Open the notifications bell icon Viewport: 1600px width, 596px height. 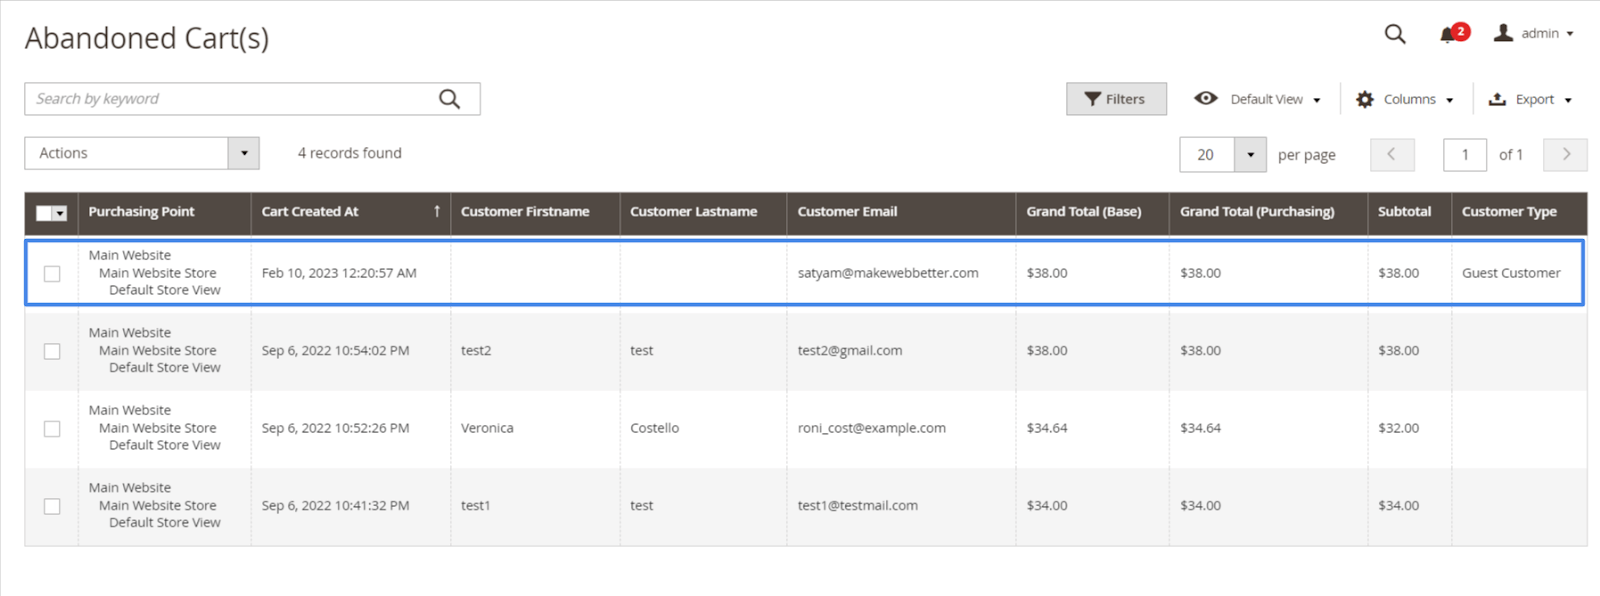pyautogui.click(x=1448, y=35)
